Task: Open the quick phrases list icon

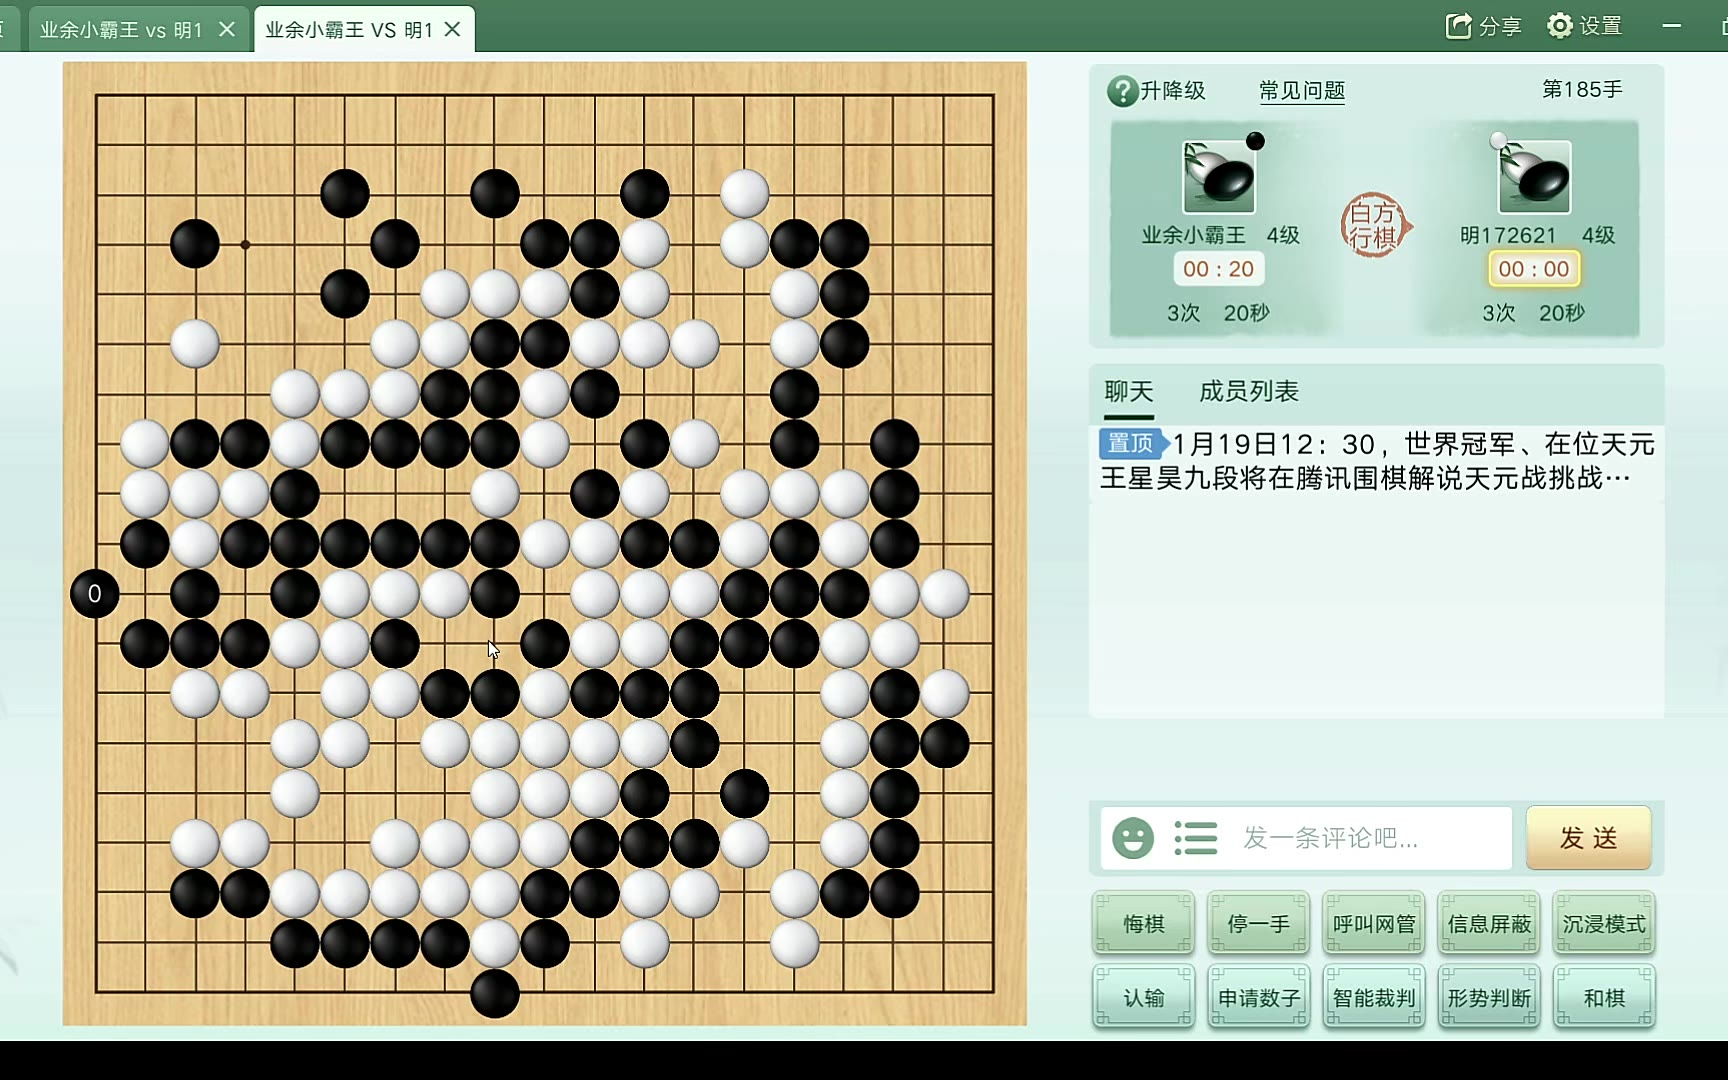Action: click(x=1195, y=838)
